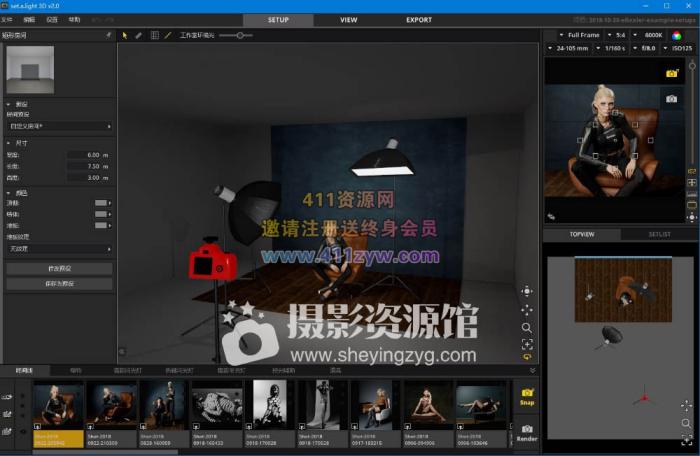Click the Snap camera button
700x456 pixels.
(528, 396)
